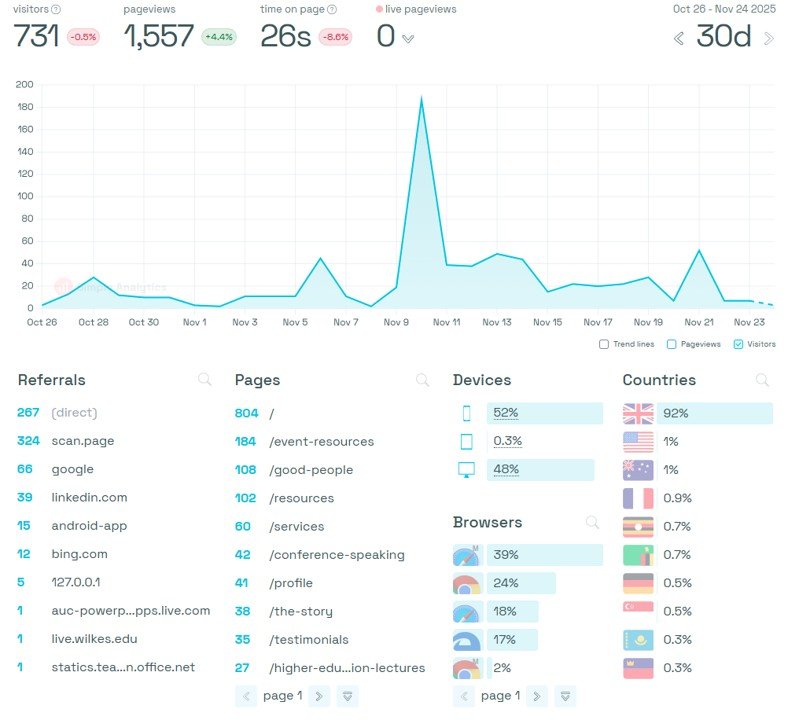The width and height of the screenshot is (788, 720).
Task: Expand the live pageviews dropdown arrow
Action: pos(408,39)
